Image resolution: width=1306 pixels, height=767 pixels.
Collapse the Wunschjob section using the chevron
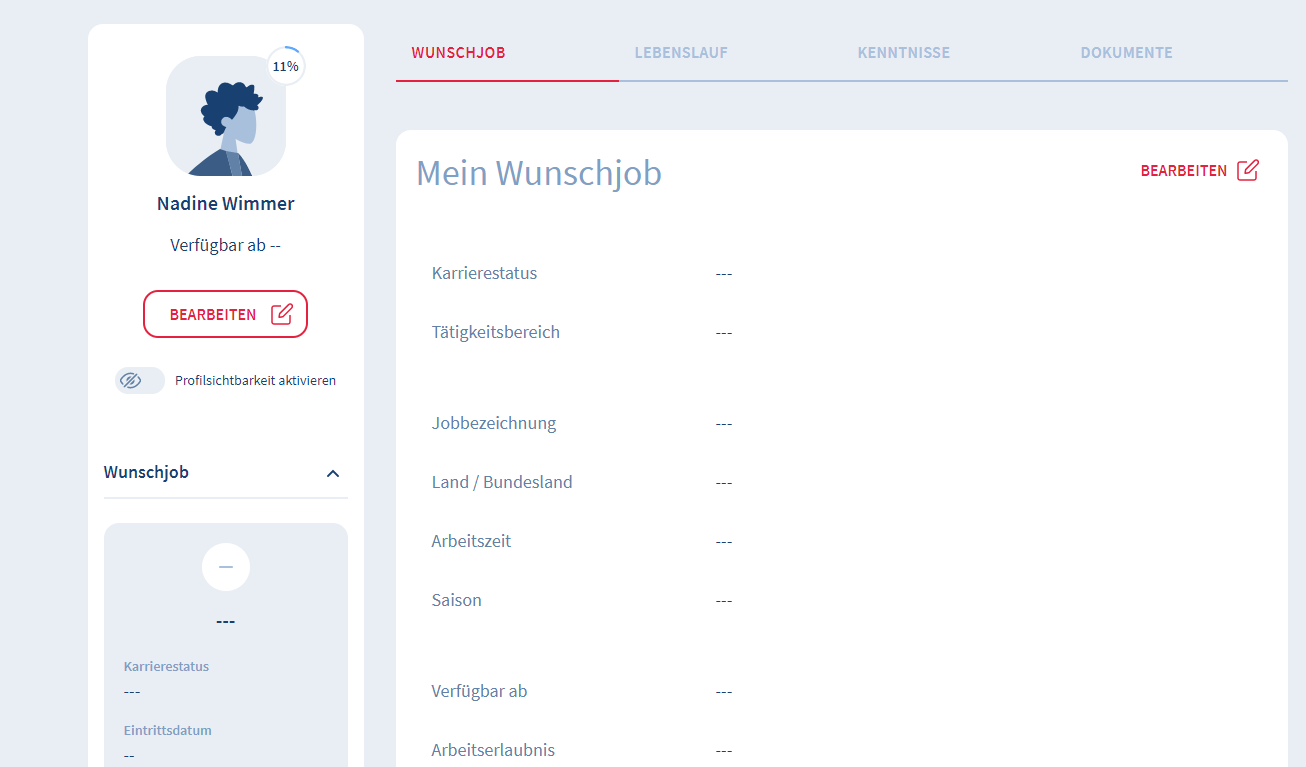(x=333, y=473)
